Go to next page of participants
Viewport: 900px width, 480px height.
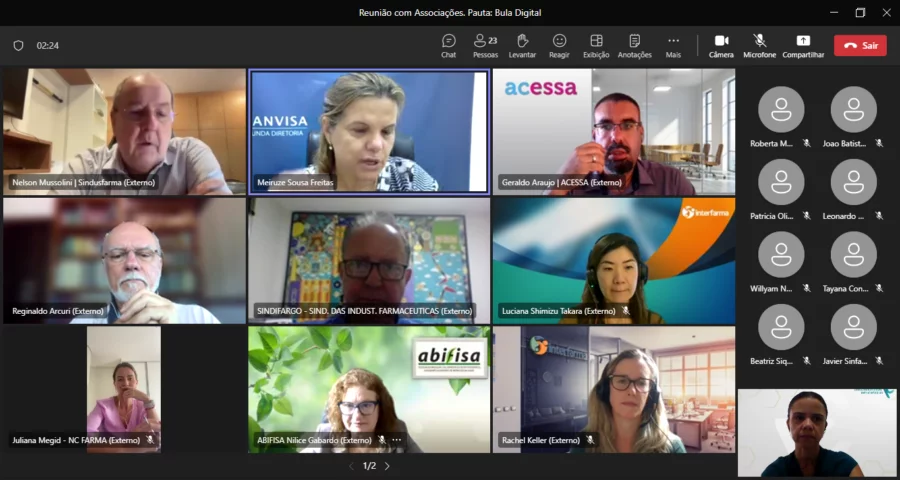click(388, 466)
